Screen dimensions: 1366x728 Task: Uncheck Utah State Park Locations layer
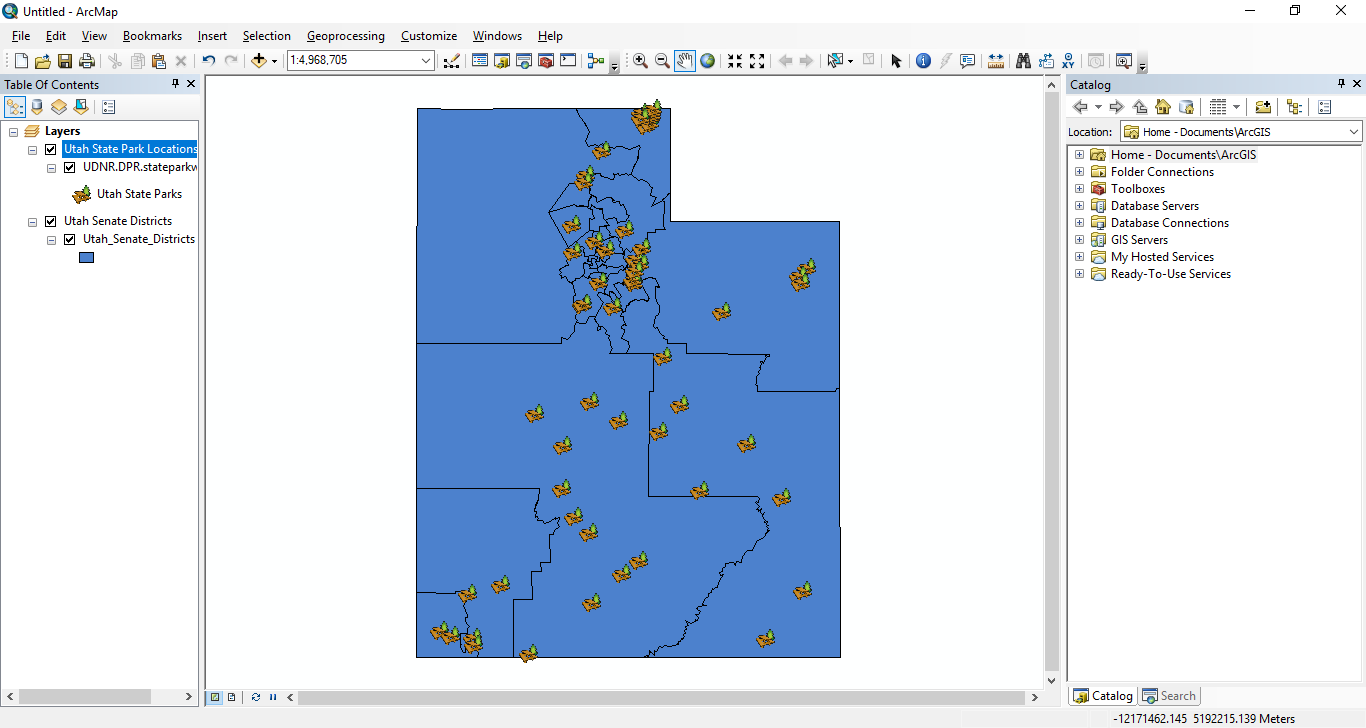(51, 149)
